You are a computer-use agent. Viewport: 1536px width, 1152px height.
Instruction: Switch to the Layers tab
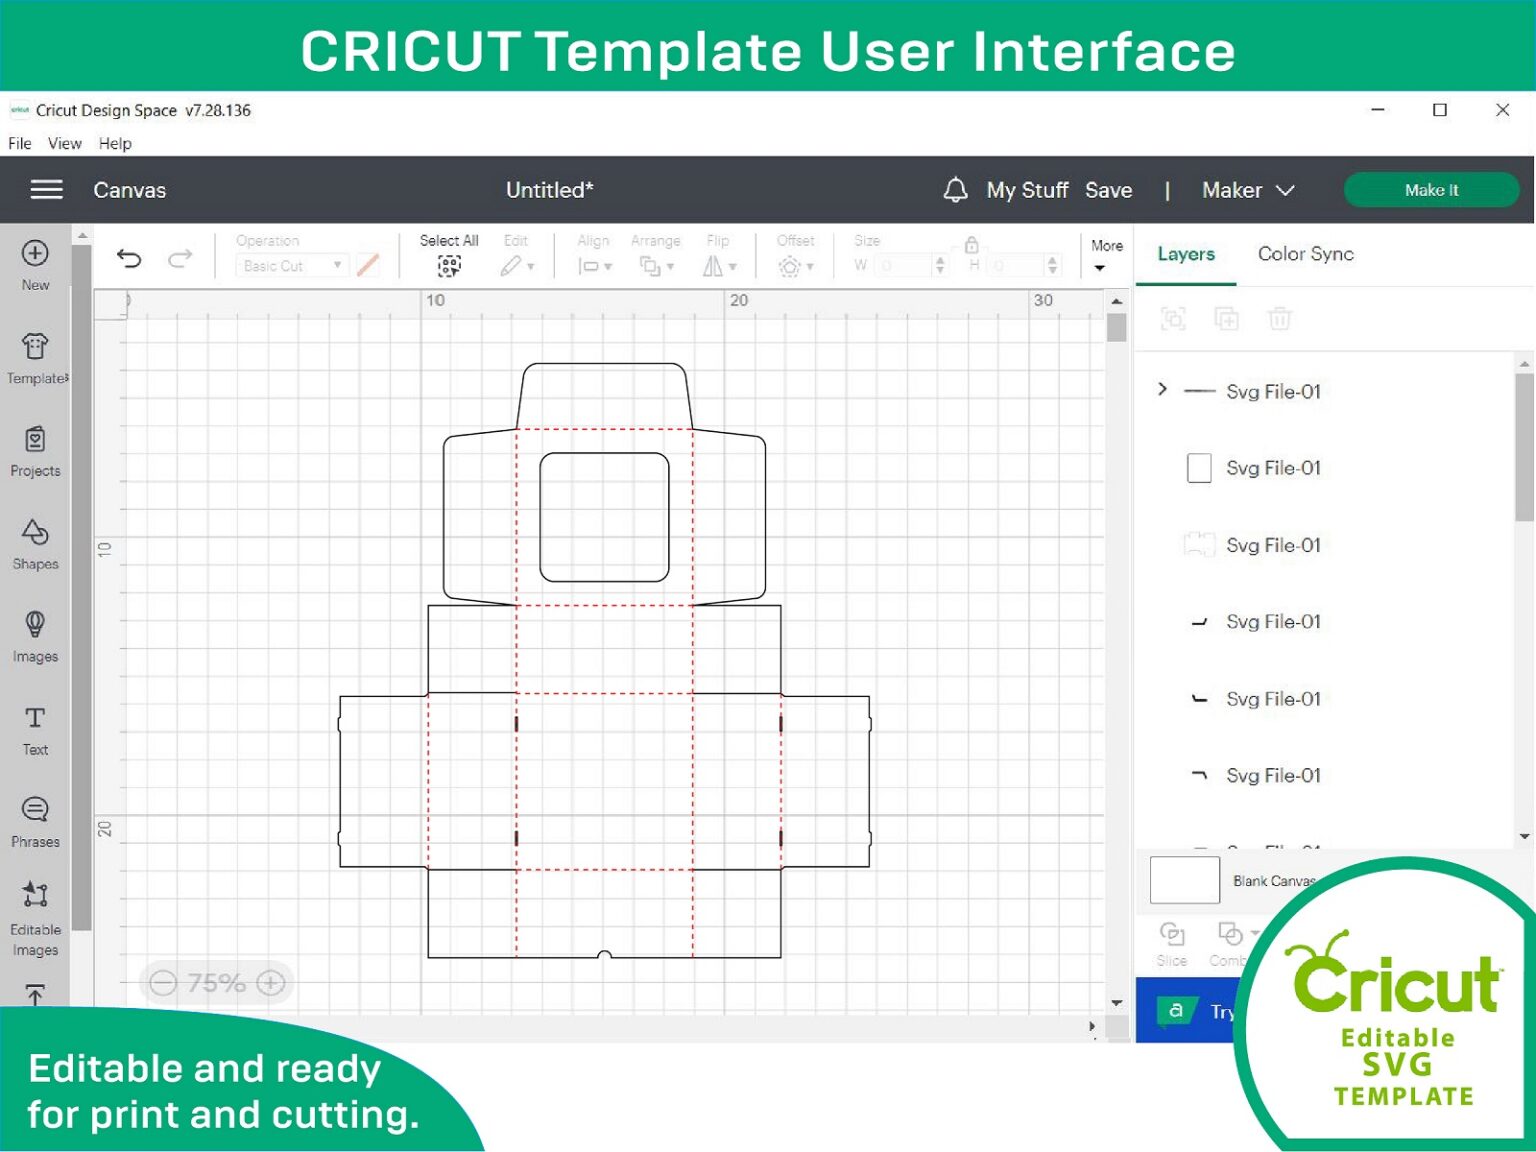tap(1186, 254)
